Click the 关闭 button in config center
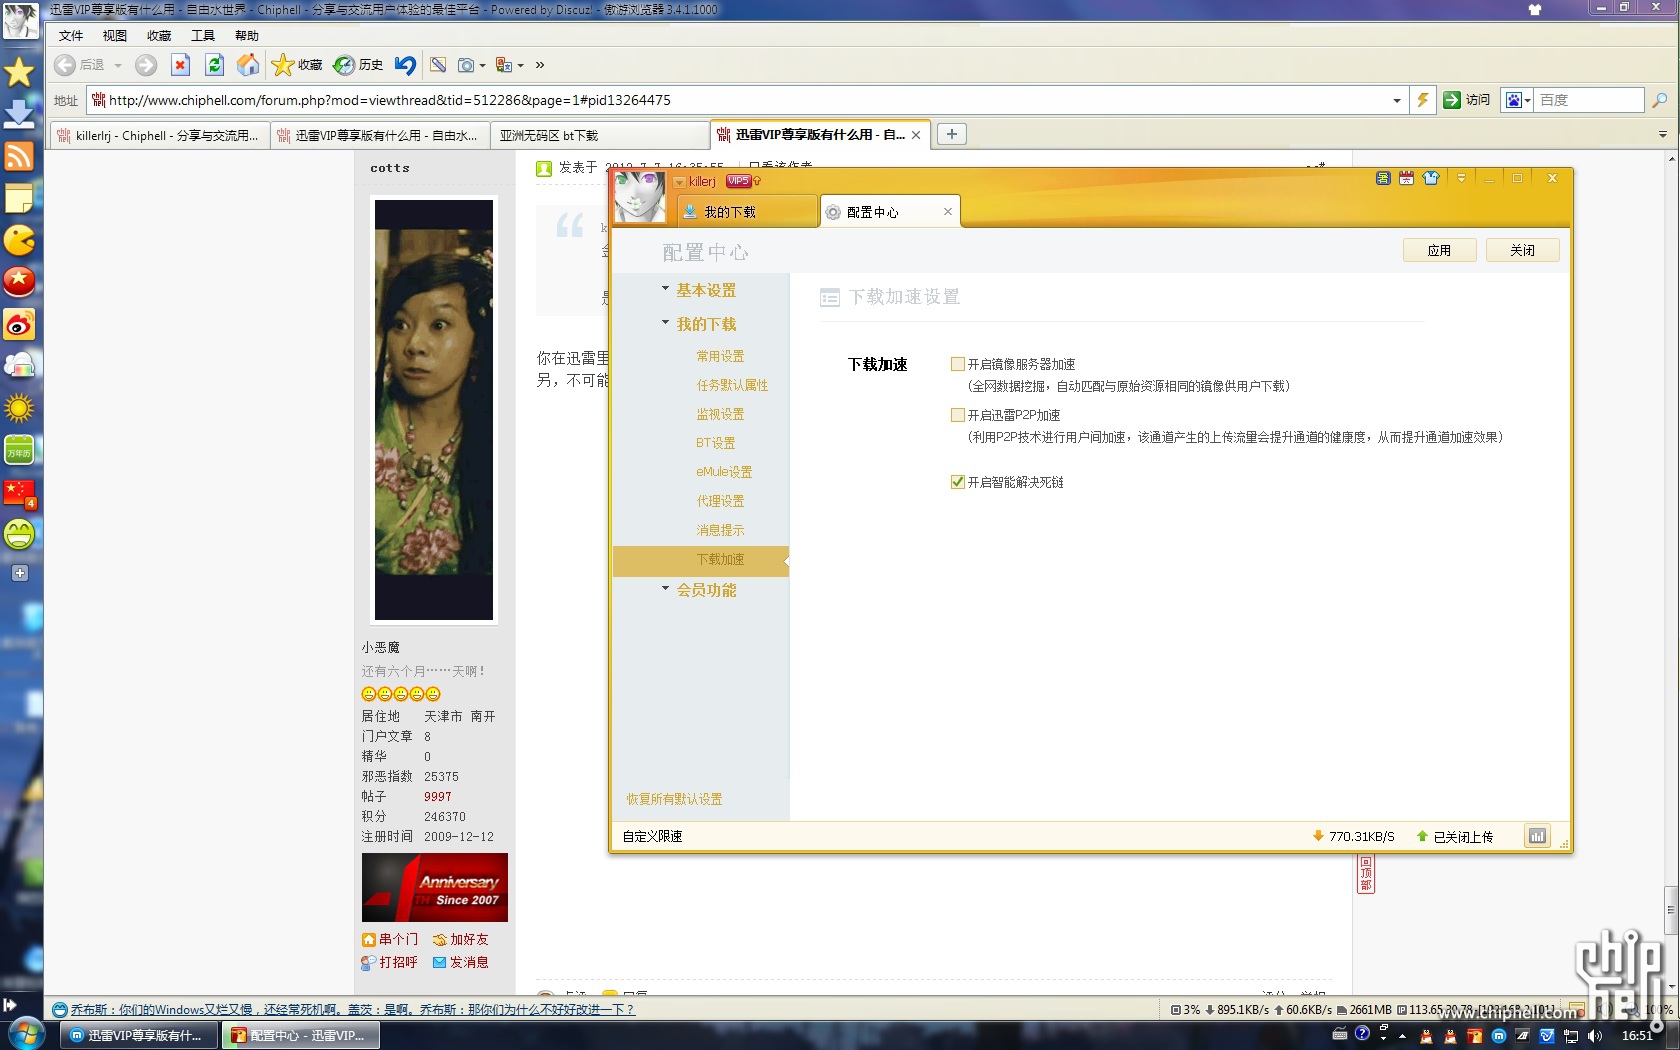 (1522, 250)
